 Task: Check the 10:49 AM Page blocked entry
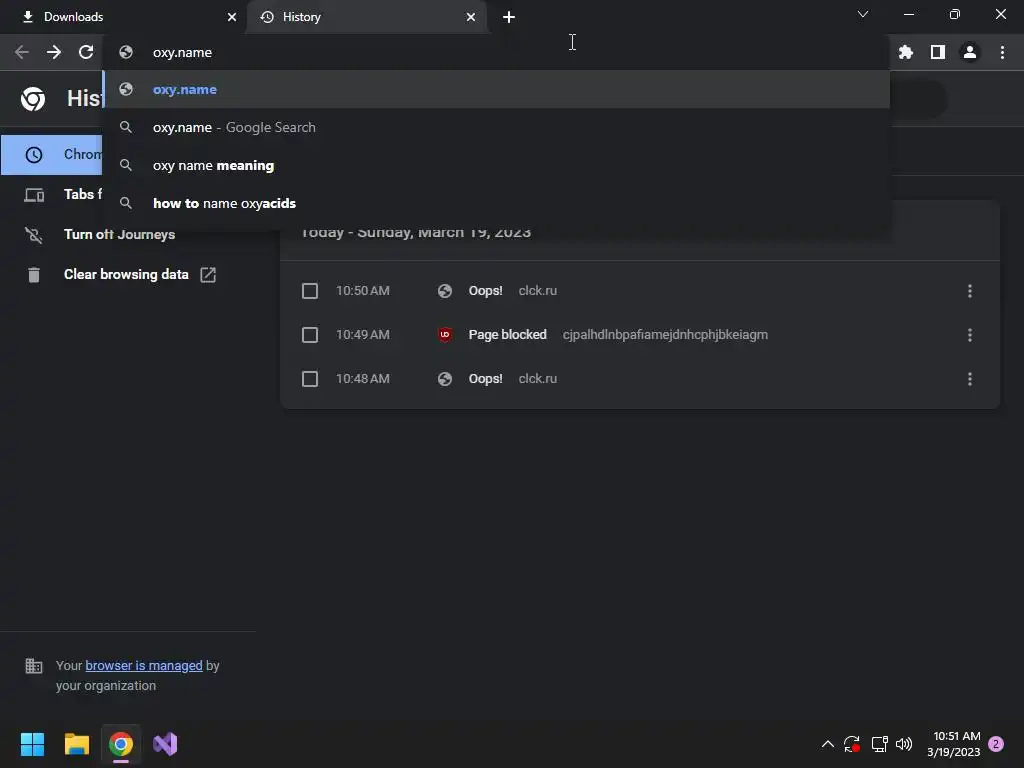[310, 335]
